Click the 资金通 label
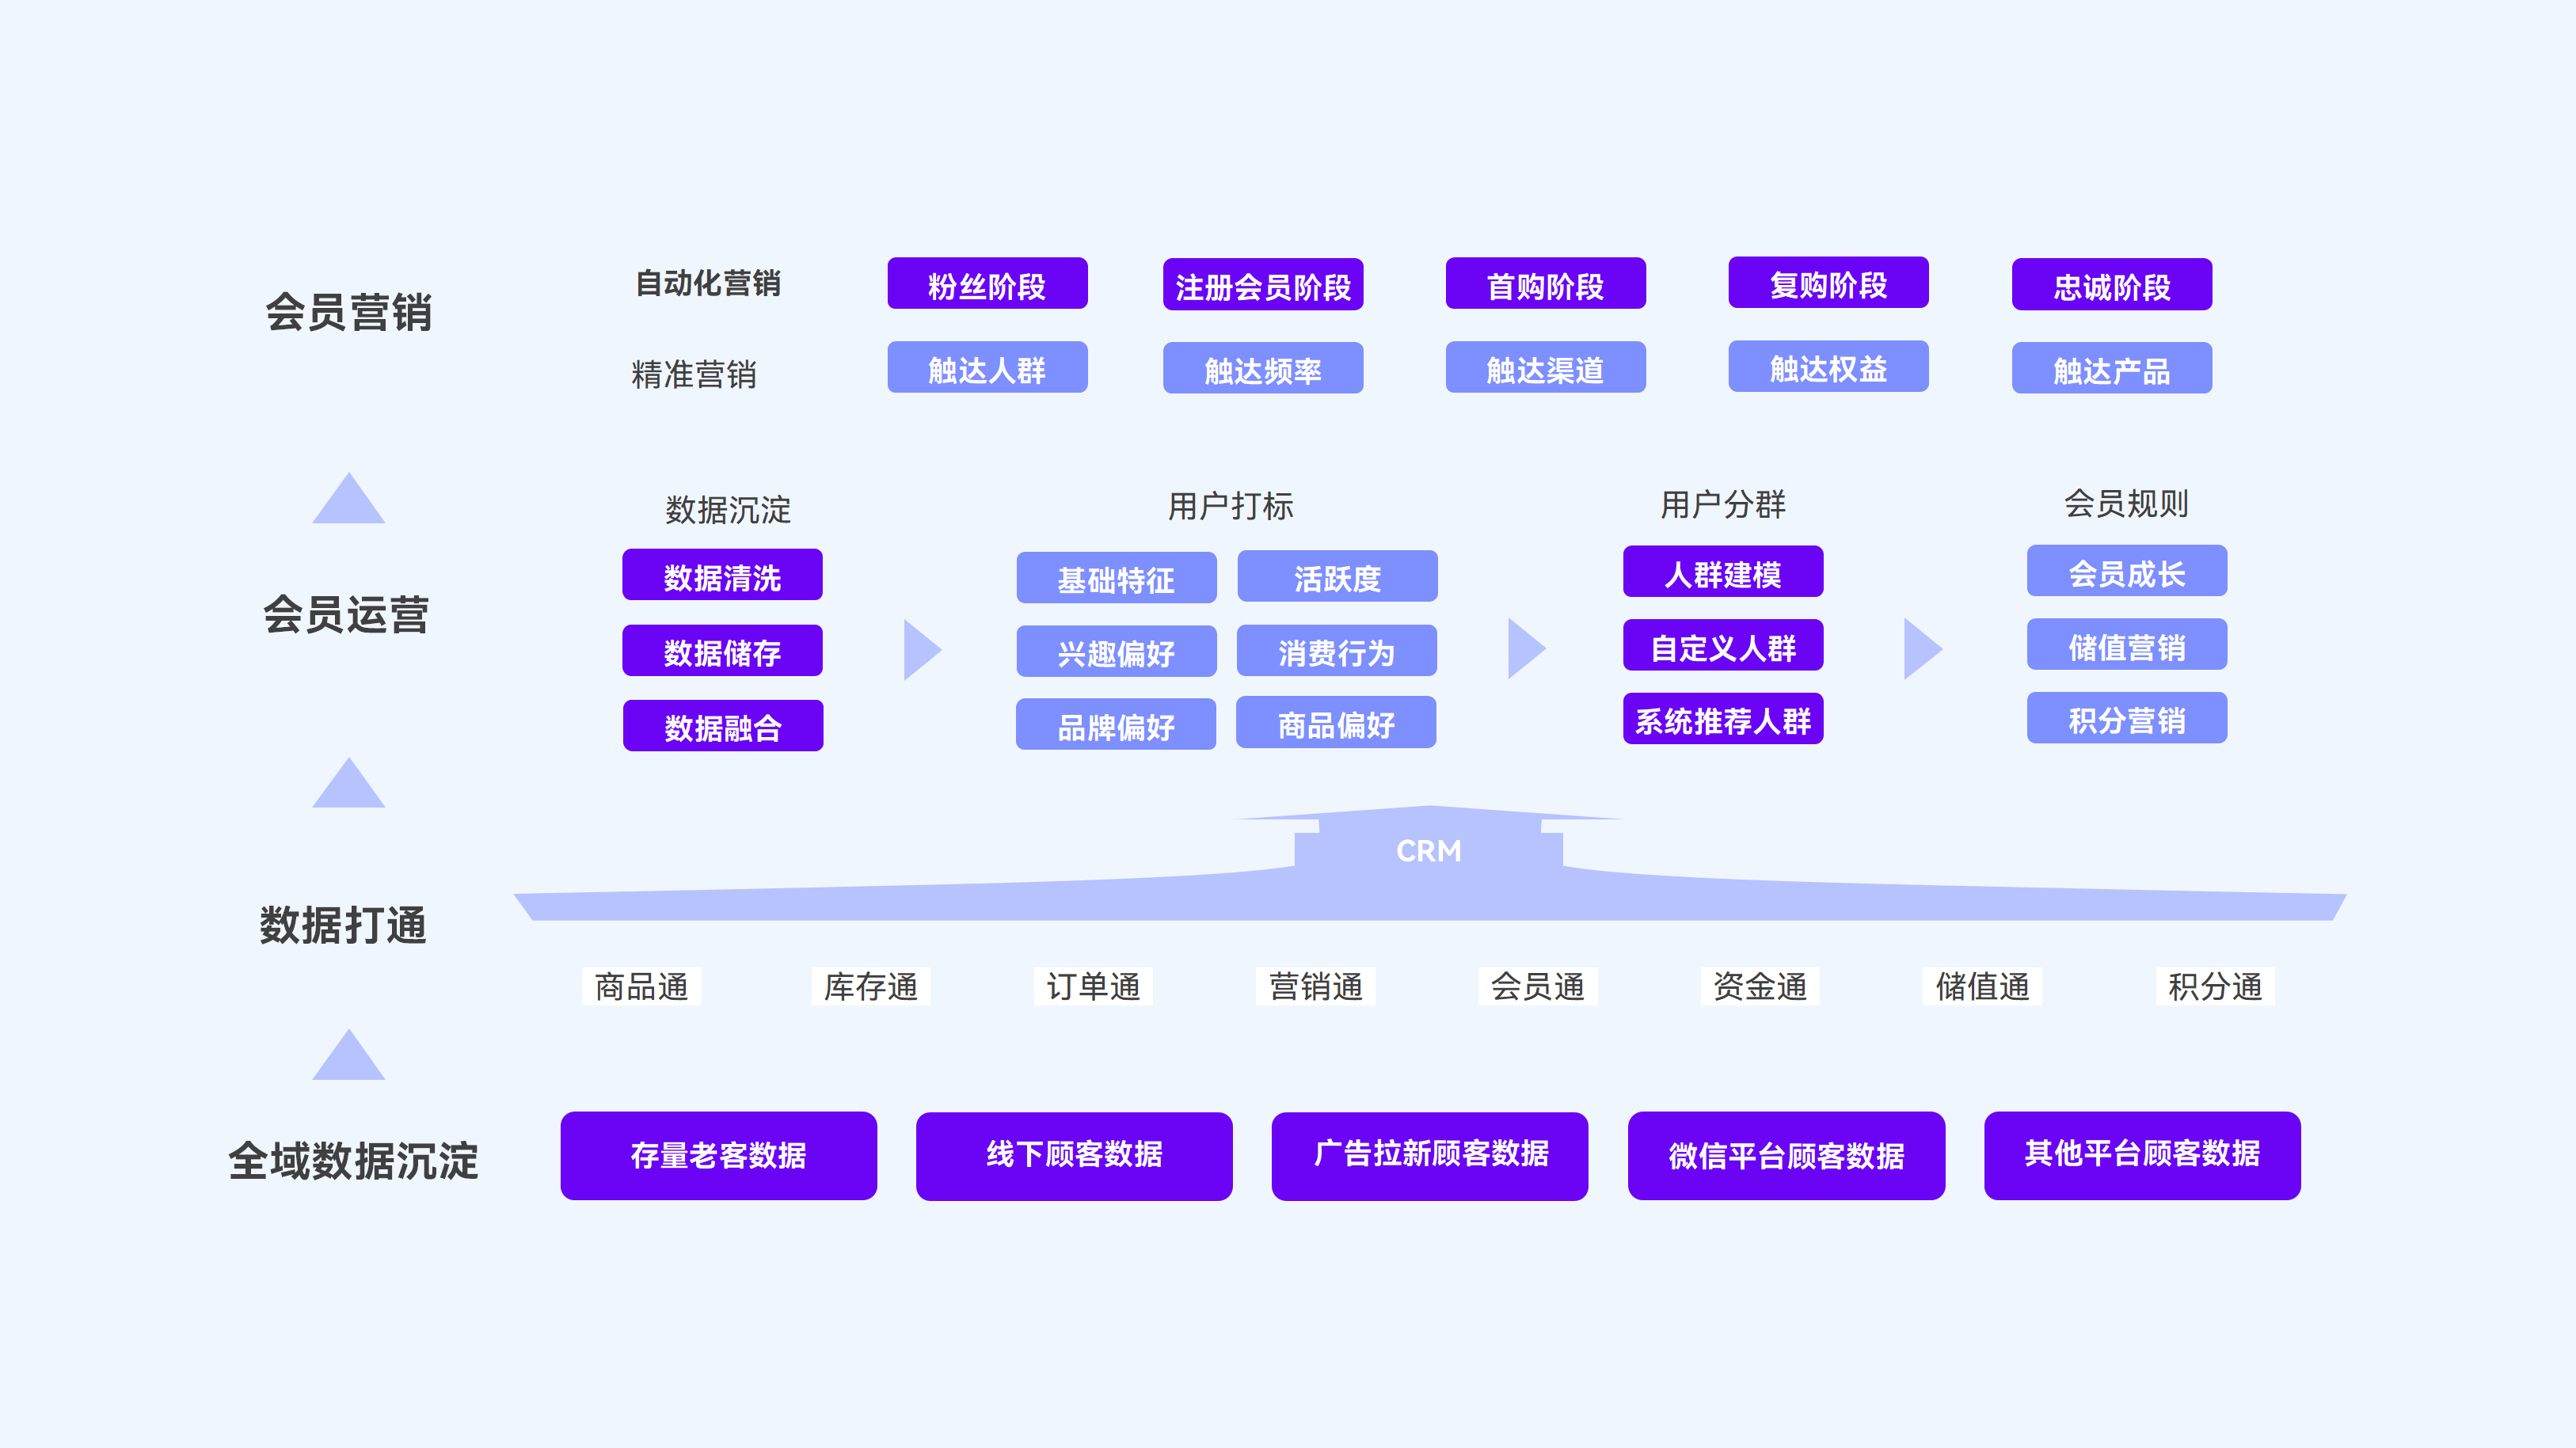The image size is (2576, 1448). [1760, 987]
